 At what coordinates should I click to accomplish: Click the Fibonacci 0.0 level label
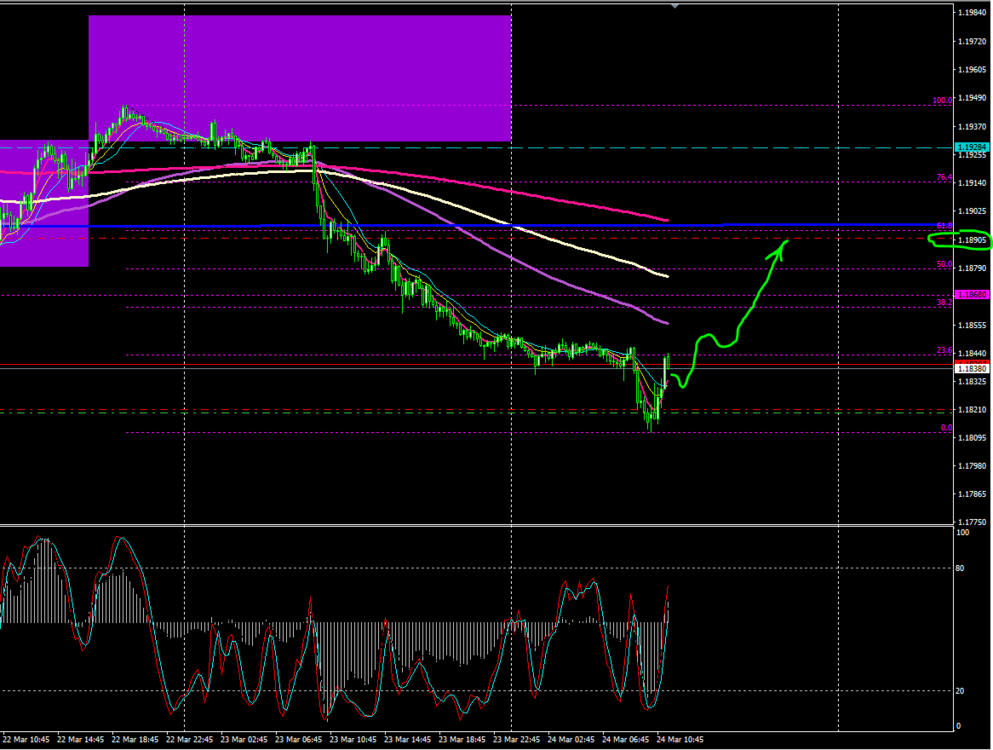(946, 428)
